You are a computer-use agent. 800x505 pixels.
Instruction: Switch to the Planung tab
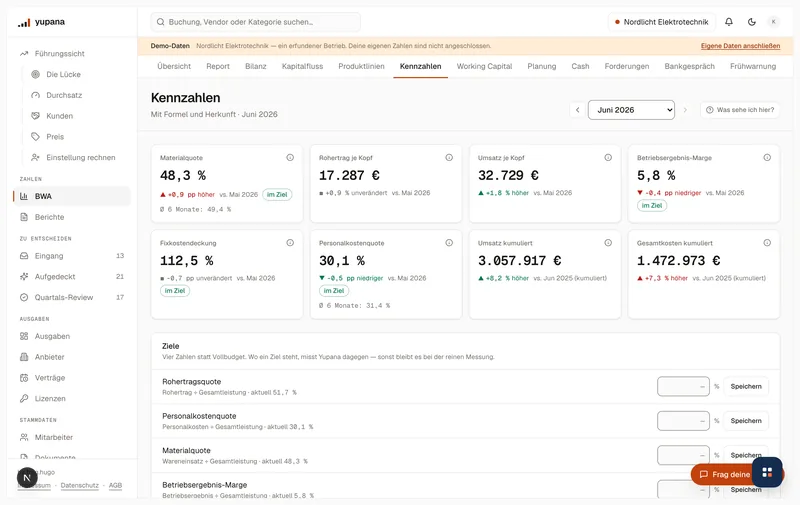542,66
